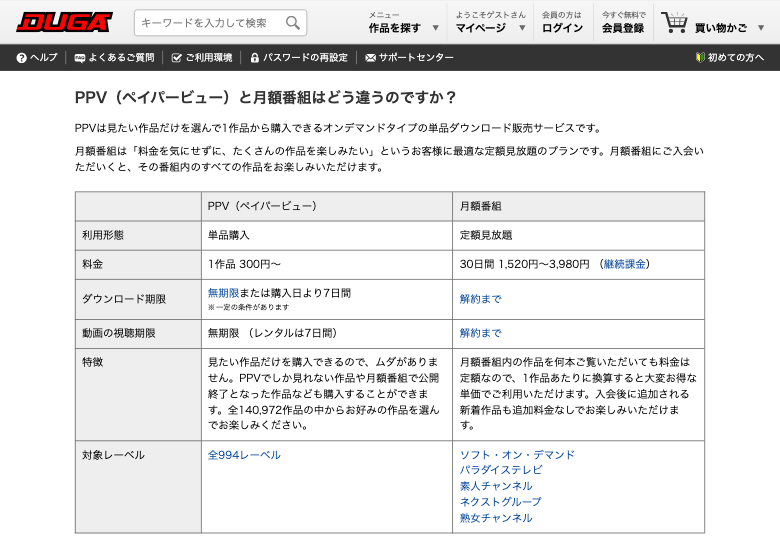
Task: Open the ご利用環境 link
Action: coord(209,58)
